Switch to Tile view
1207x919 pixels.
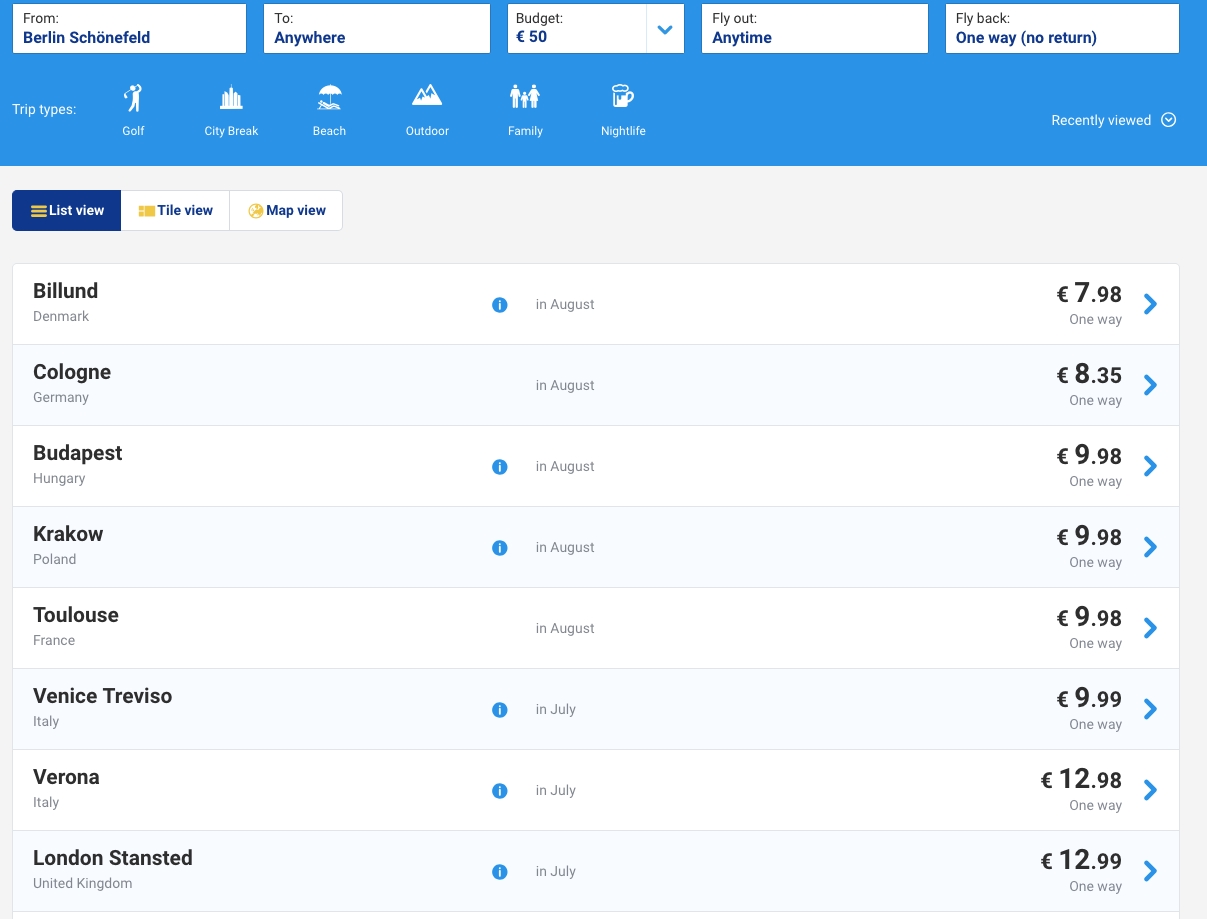pos(176,211)
